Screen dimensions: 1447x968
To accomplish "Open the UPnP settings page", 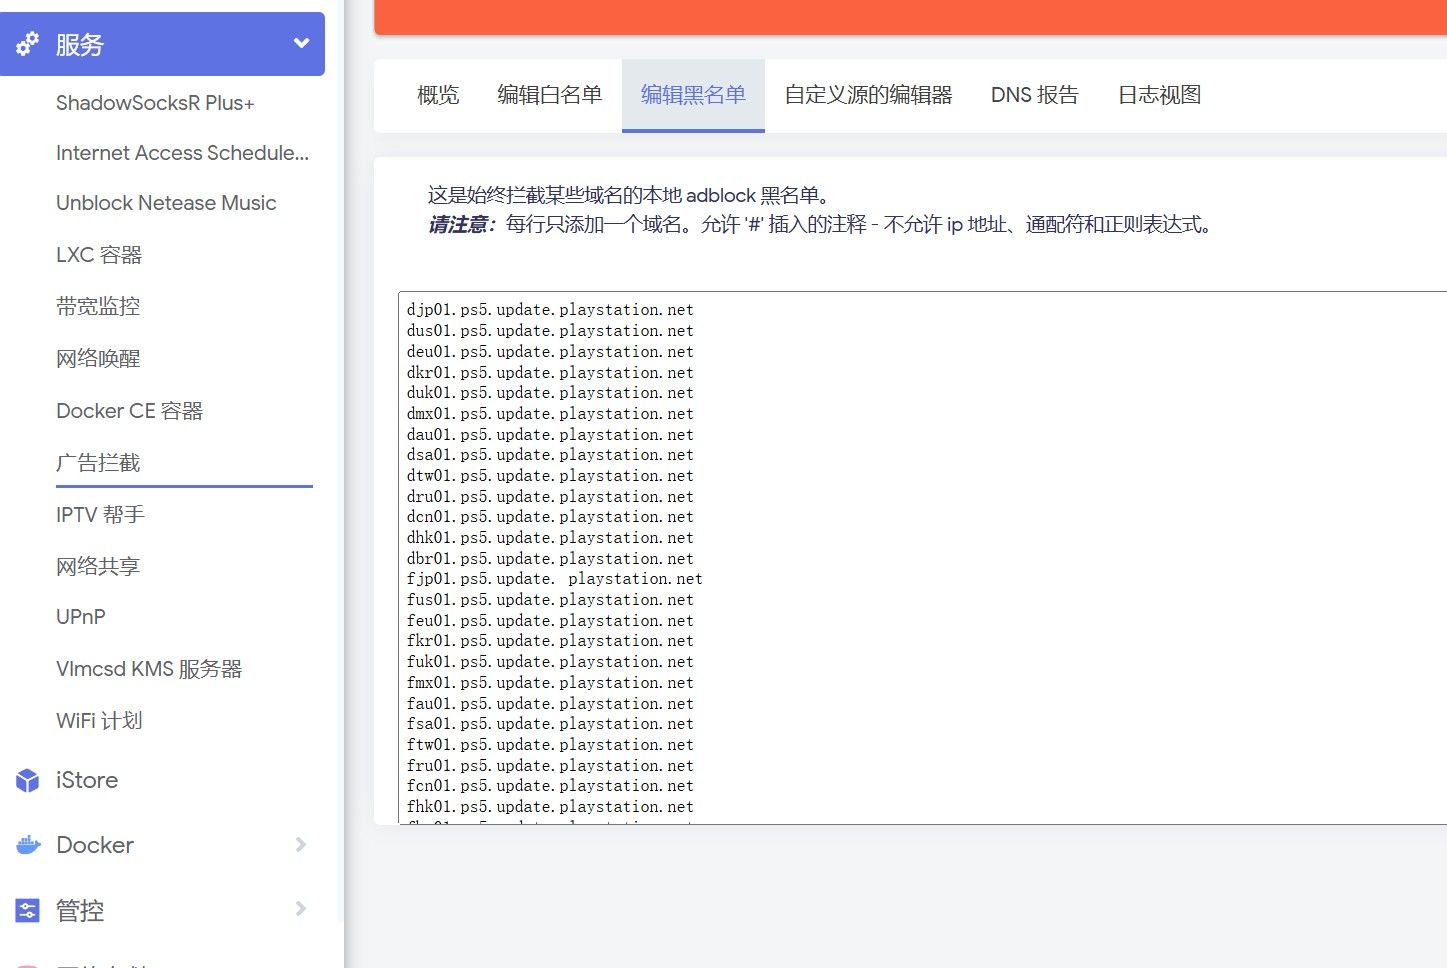I will coord(81,617).
